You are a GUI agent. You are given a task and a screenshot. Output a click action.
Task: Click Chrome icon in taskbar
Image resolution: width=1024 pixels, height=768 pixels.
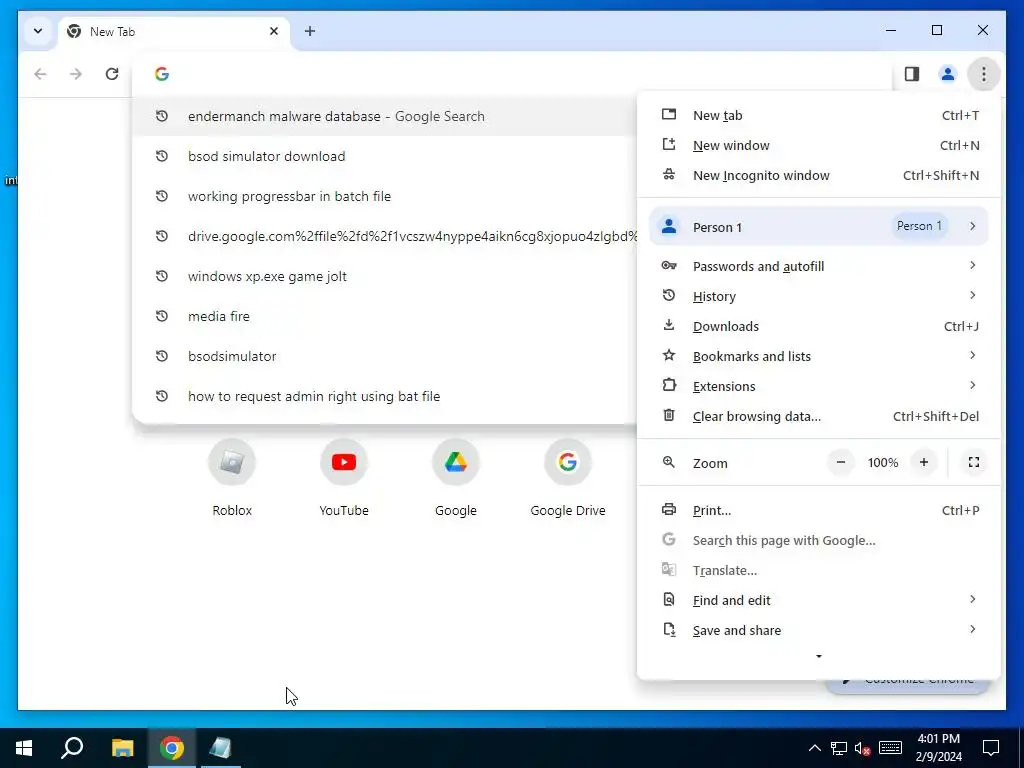coord(172,748)
